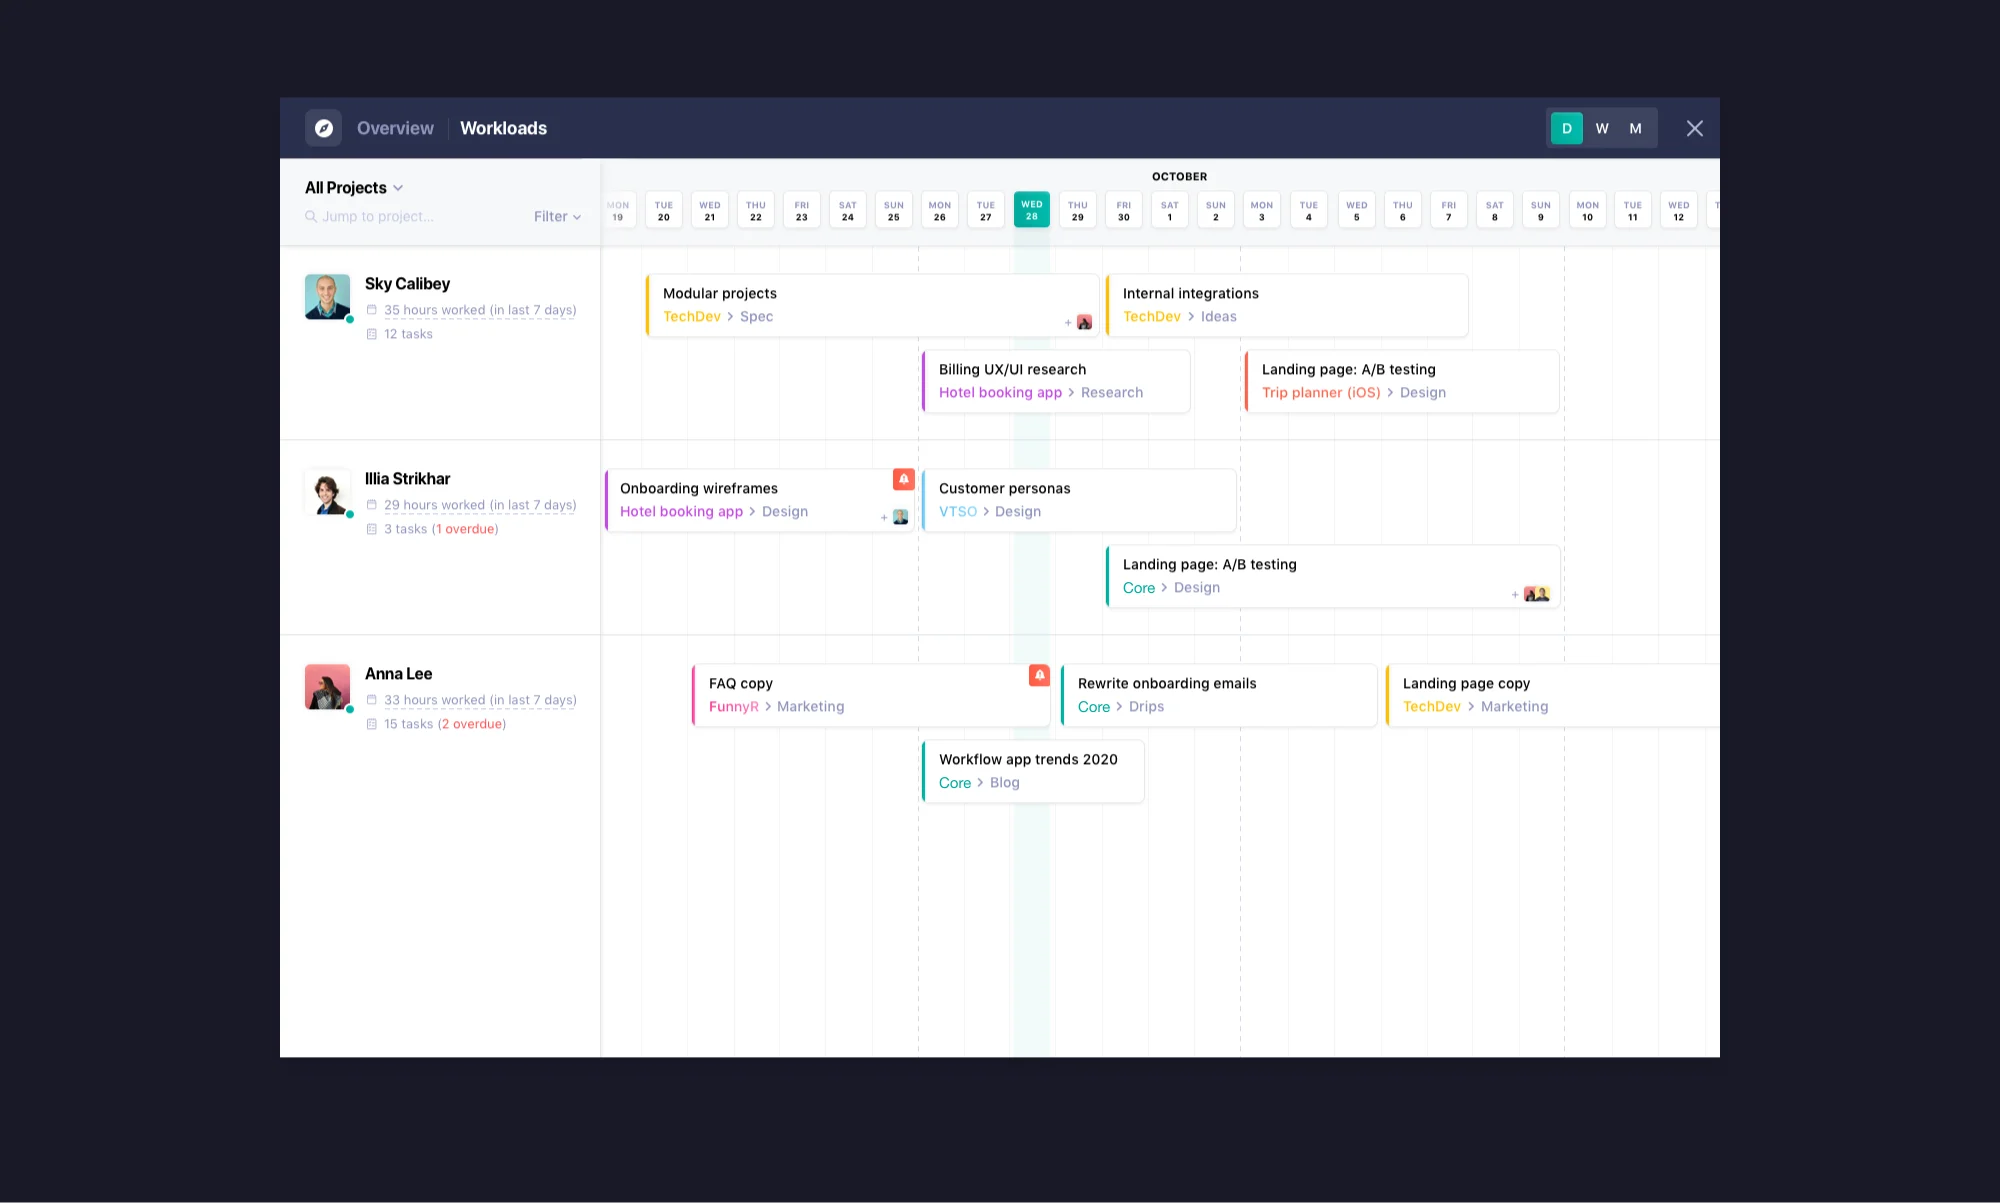The width and height of the screenshot is (2000, 1203).
Task: Click assignee avatars on Core Landing page card
Action: pyautogui.click(x=1536, y=594)
